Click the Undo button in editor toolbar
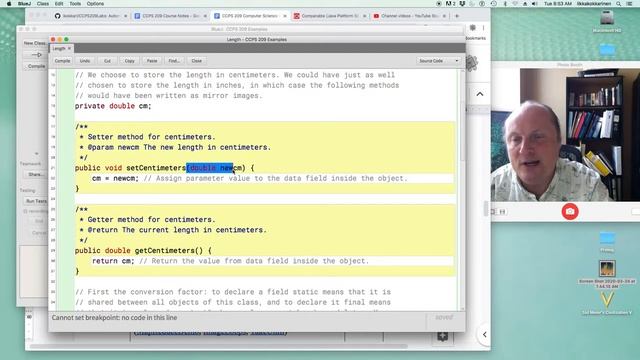The image size is (640, 360). [85, 61]
